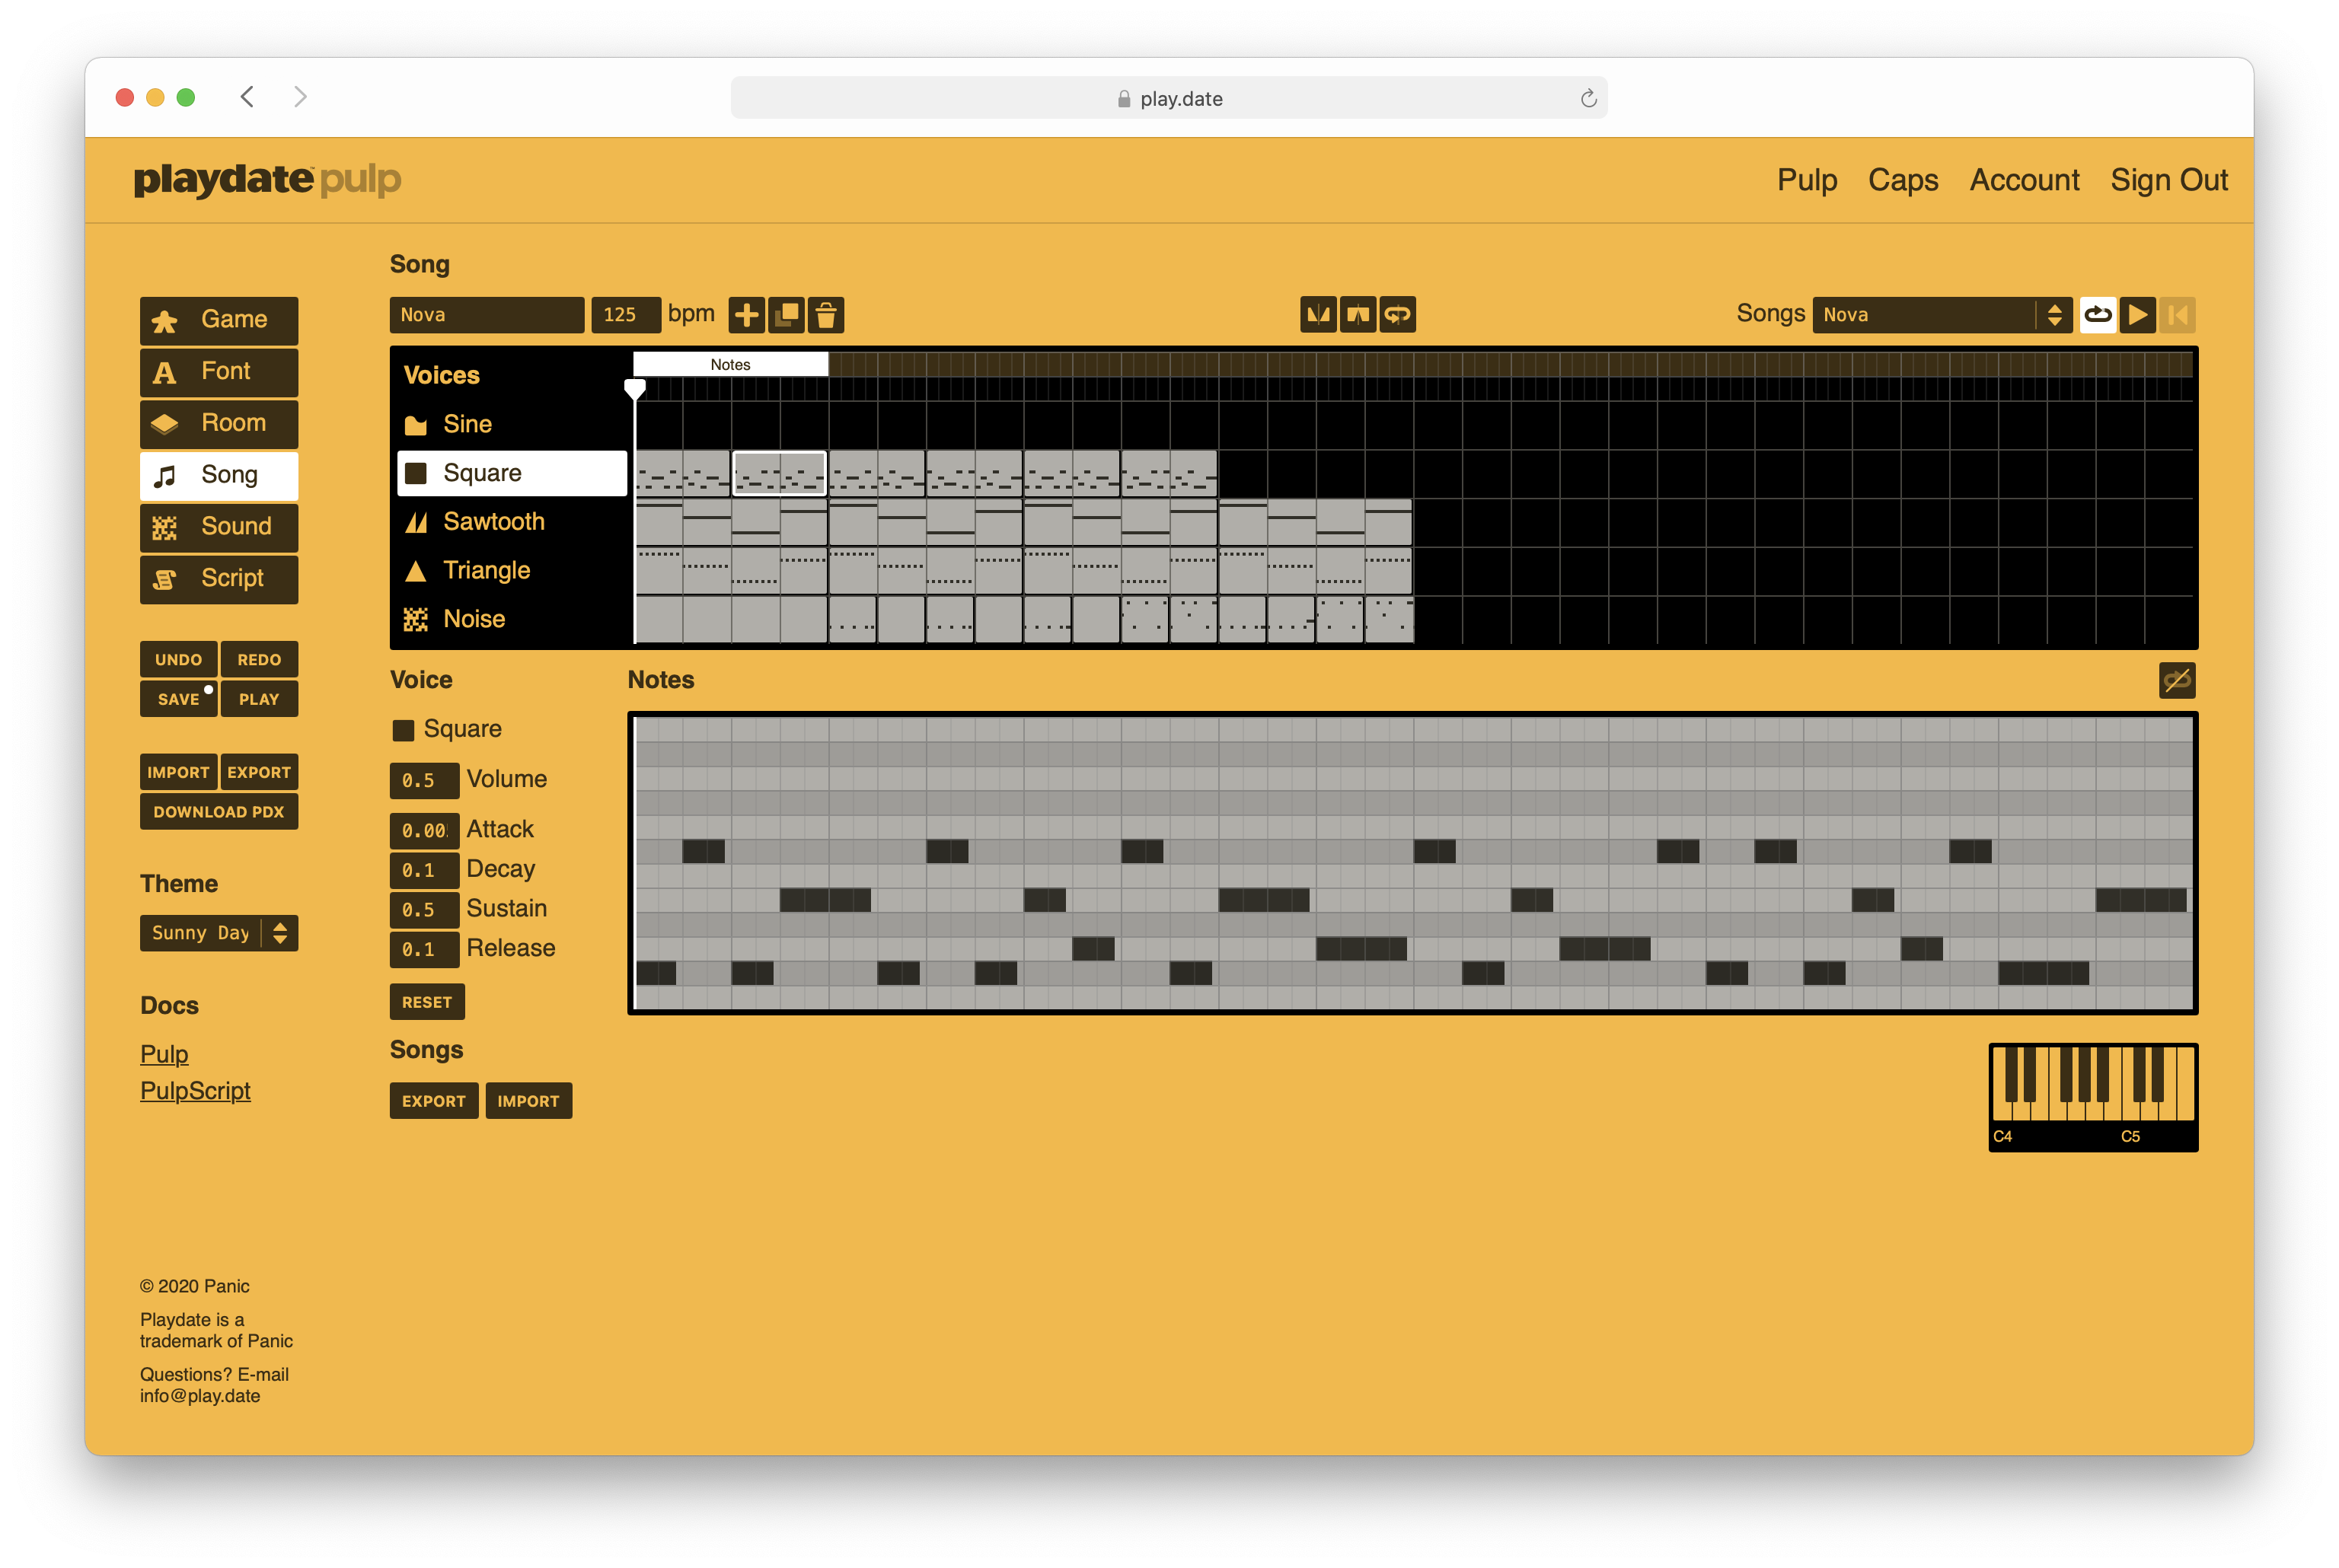Switch to the Room editor
This screenshot has width=2339, height=1568.
tap(219, 423)
